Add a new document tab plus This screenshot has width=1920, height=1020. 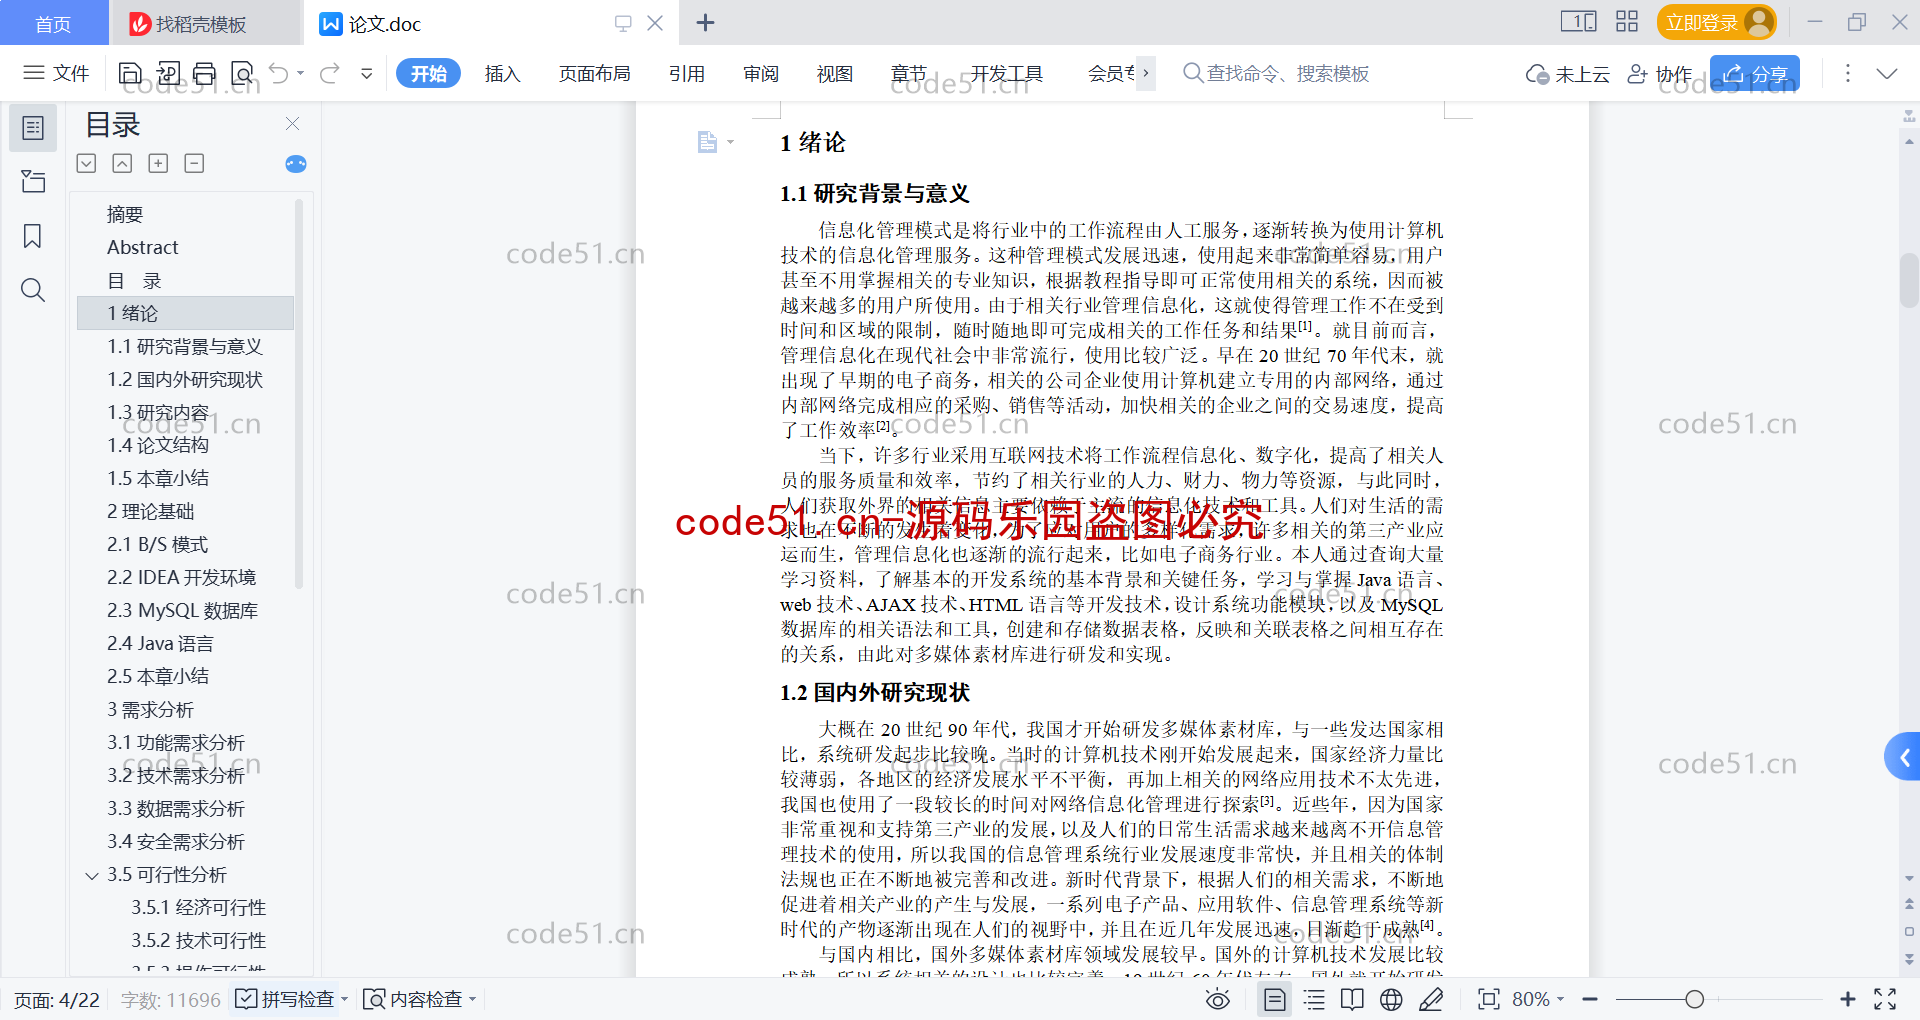tap(705, 22)
